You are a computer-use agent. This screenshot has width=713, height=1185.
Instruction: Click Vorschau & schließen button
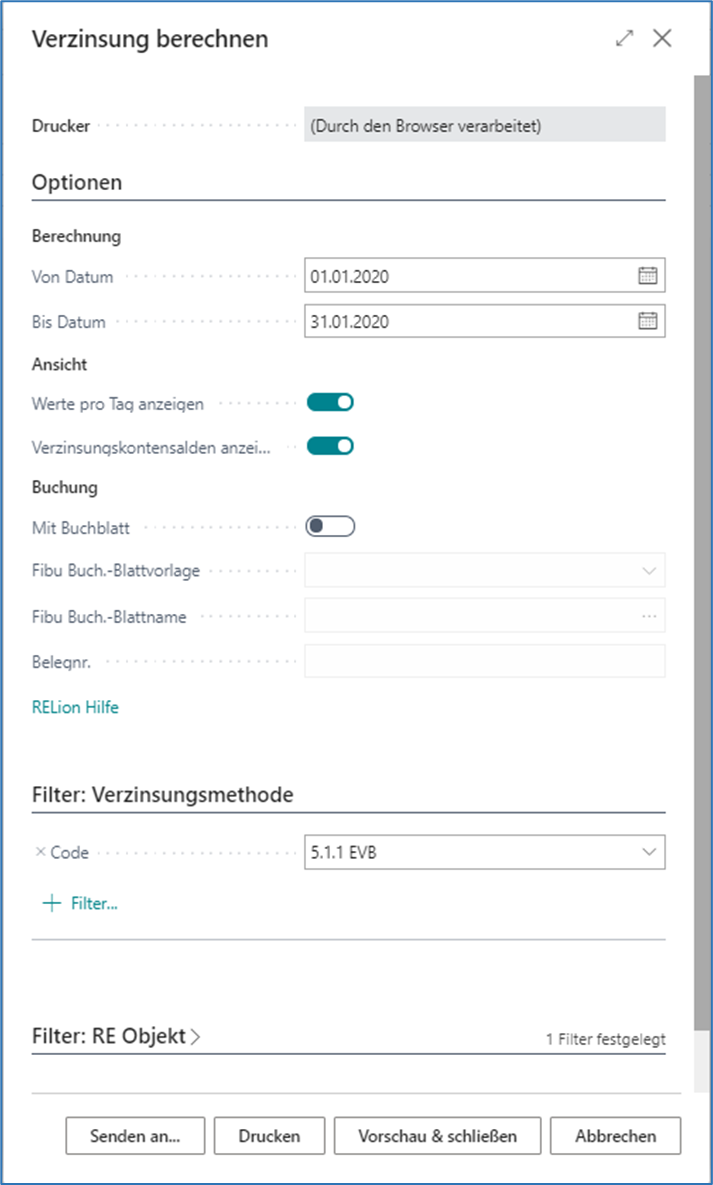pos(437,1136)
